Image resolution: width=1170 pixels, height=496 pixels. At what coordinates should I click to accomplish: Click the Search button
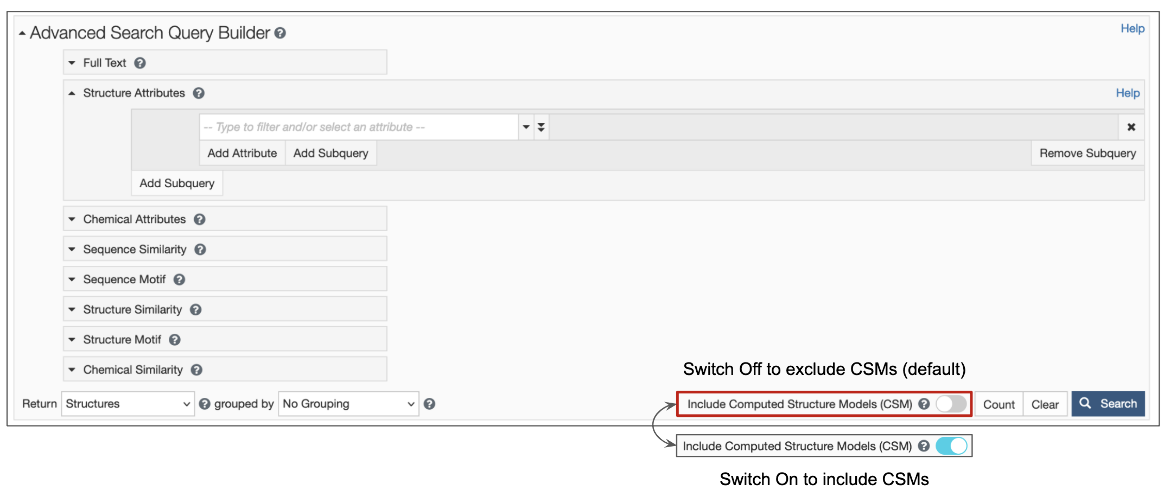point(1108,404)
